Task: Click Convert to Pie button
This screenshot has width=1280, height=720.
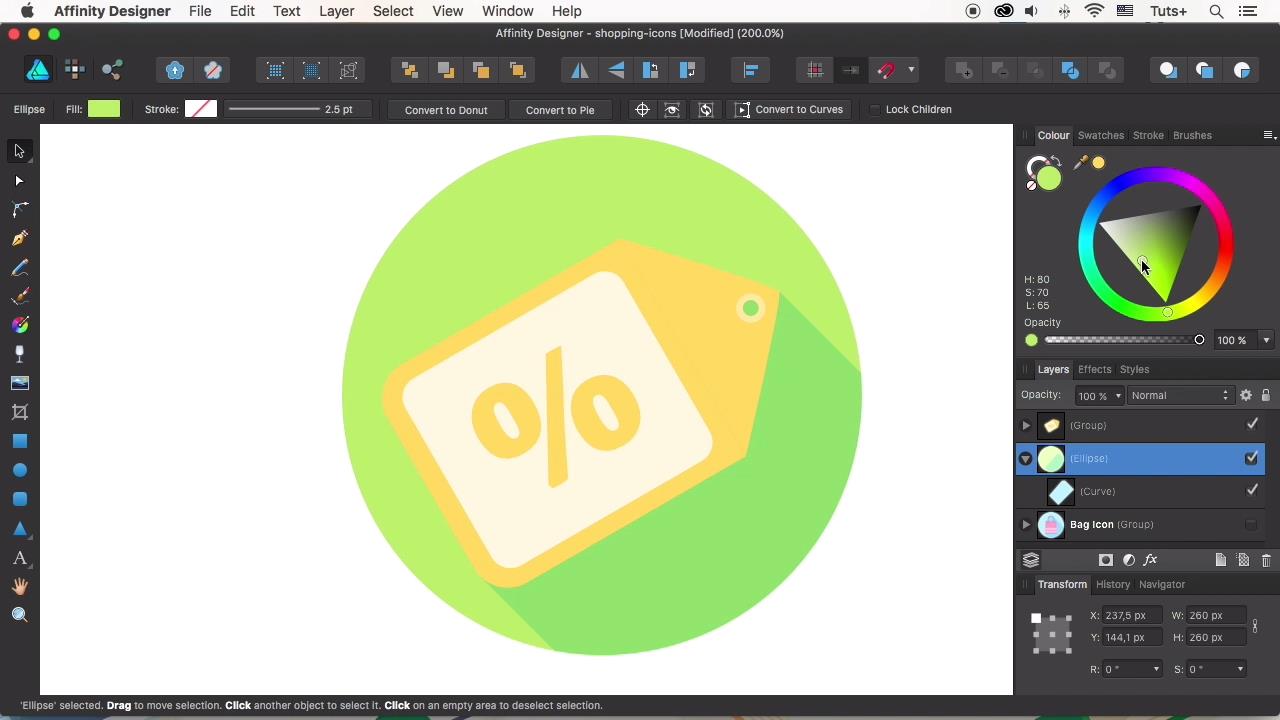Action: [x=560, y=110]
